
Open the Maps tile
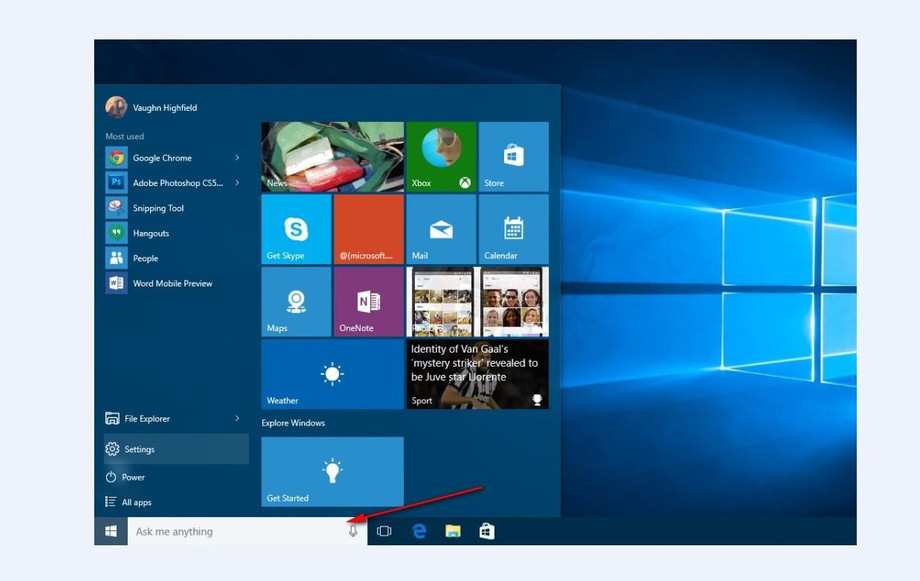click(296, 302)
